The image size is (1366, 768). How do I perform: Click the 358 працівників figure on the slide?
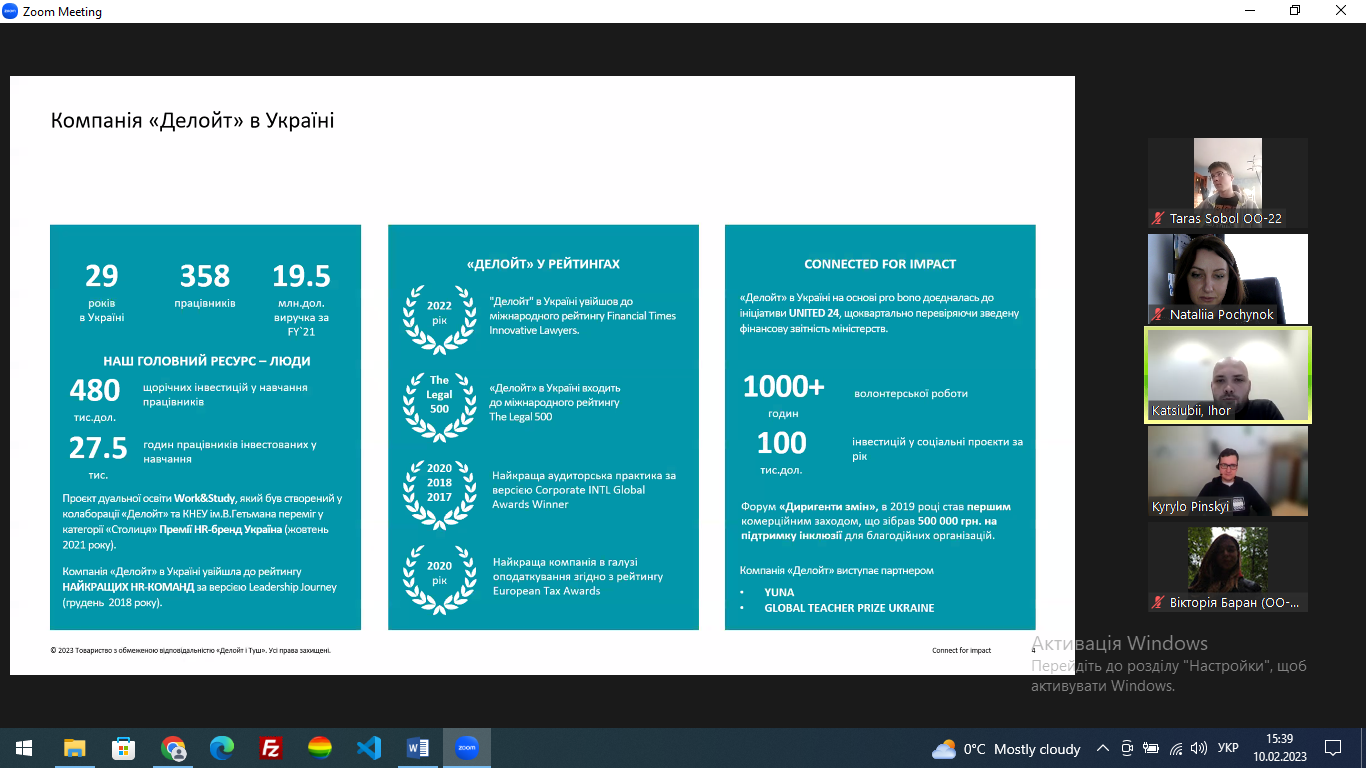coord(205,285)
